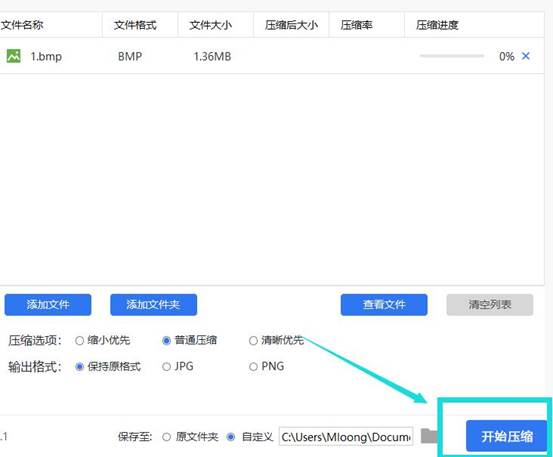553x457 pixels.
Task: Select 保持原格式 output format
Action: [x=80, y=367]
